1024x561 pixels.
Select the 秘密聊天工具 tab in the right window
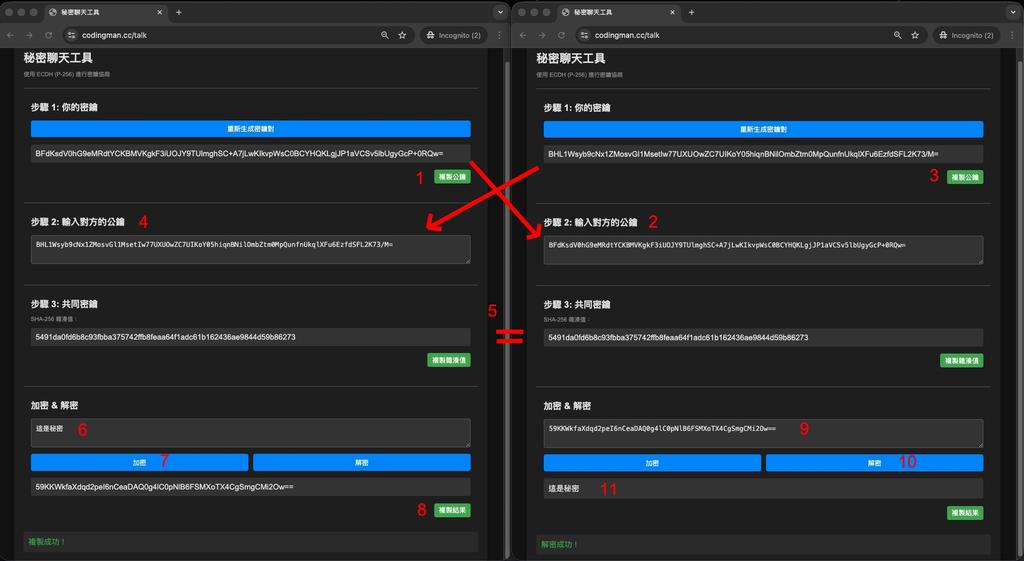[x=612, y=12]
